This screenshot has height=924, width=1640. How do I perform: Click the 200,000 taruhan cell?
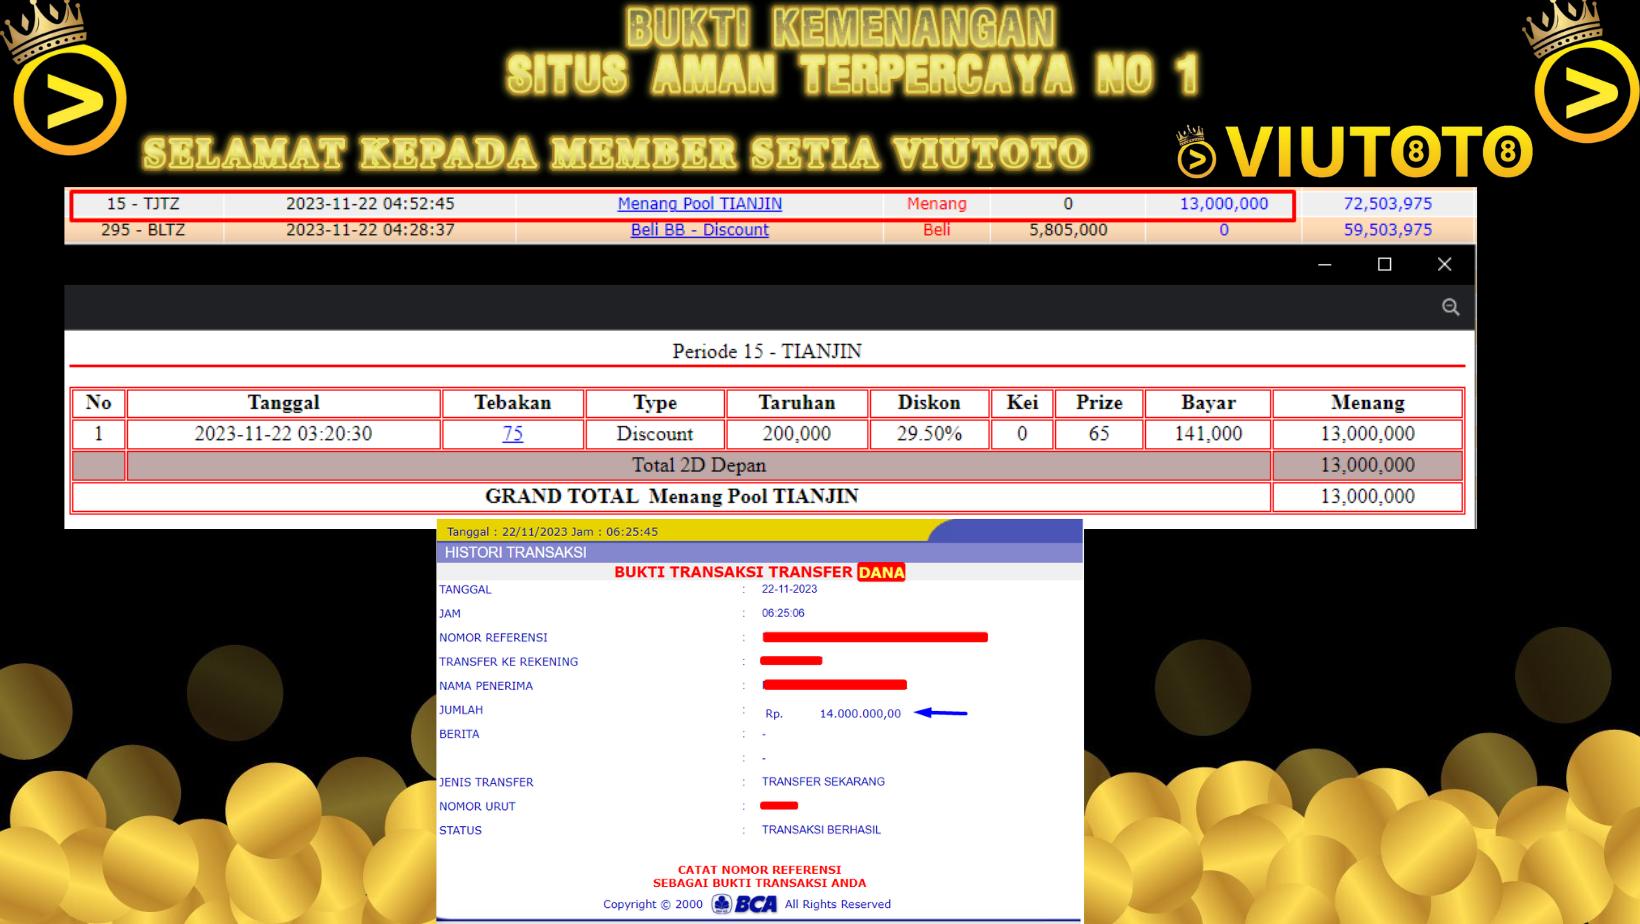click(x=797, y=434)
